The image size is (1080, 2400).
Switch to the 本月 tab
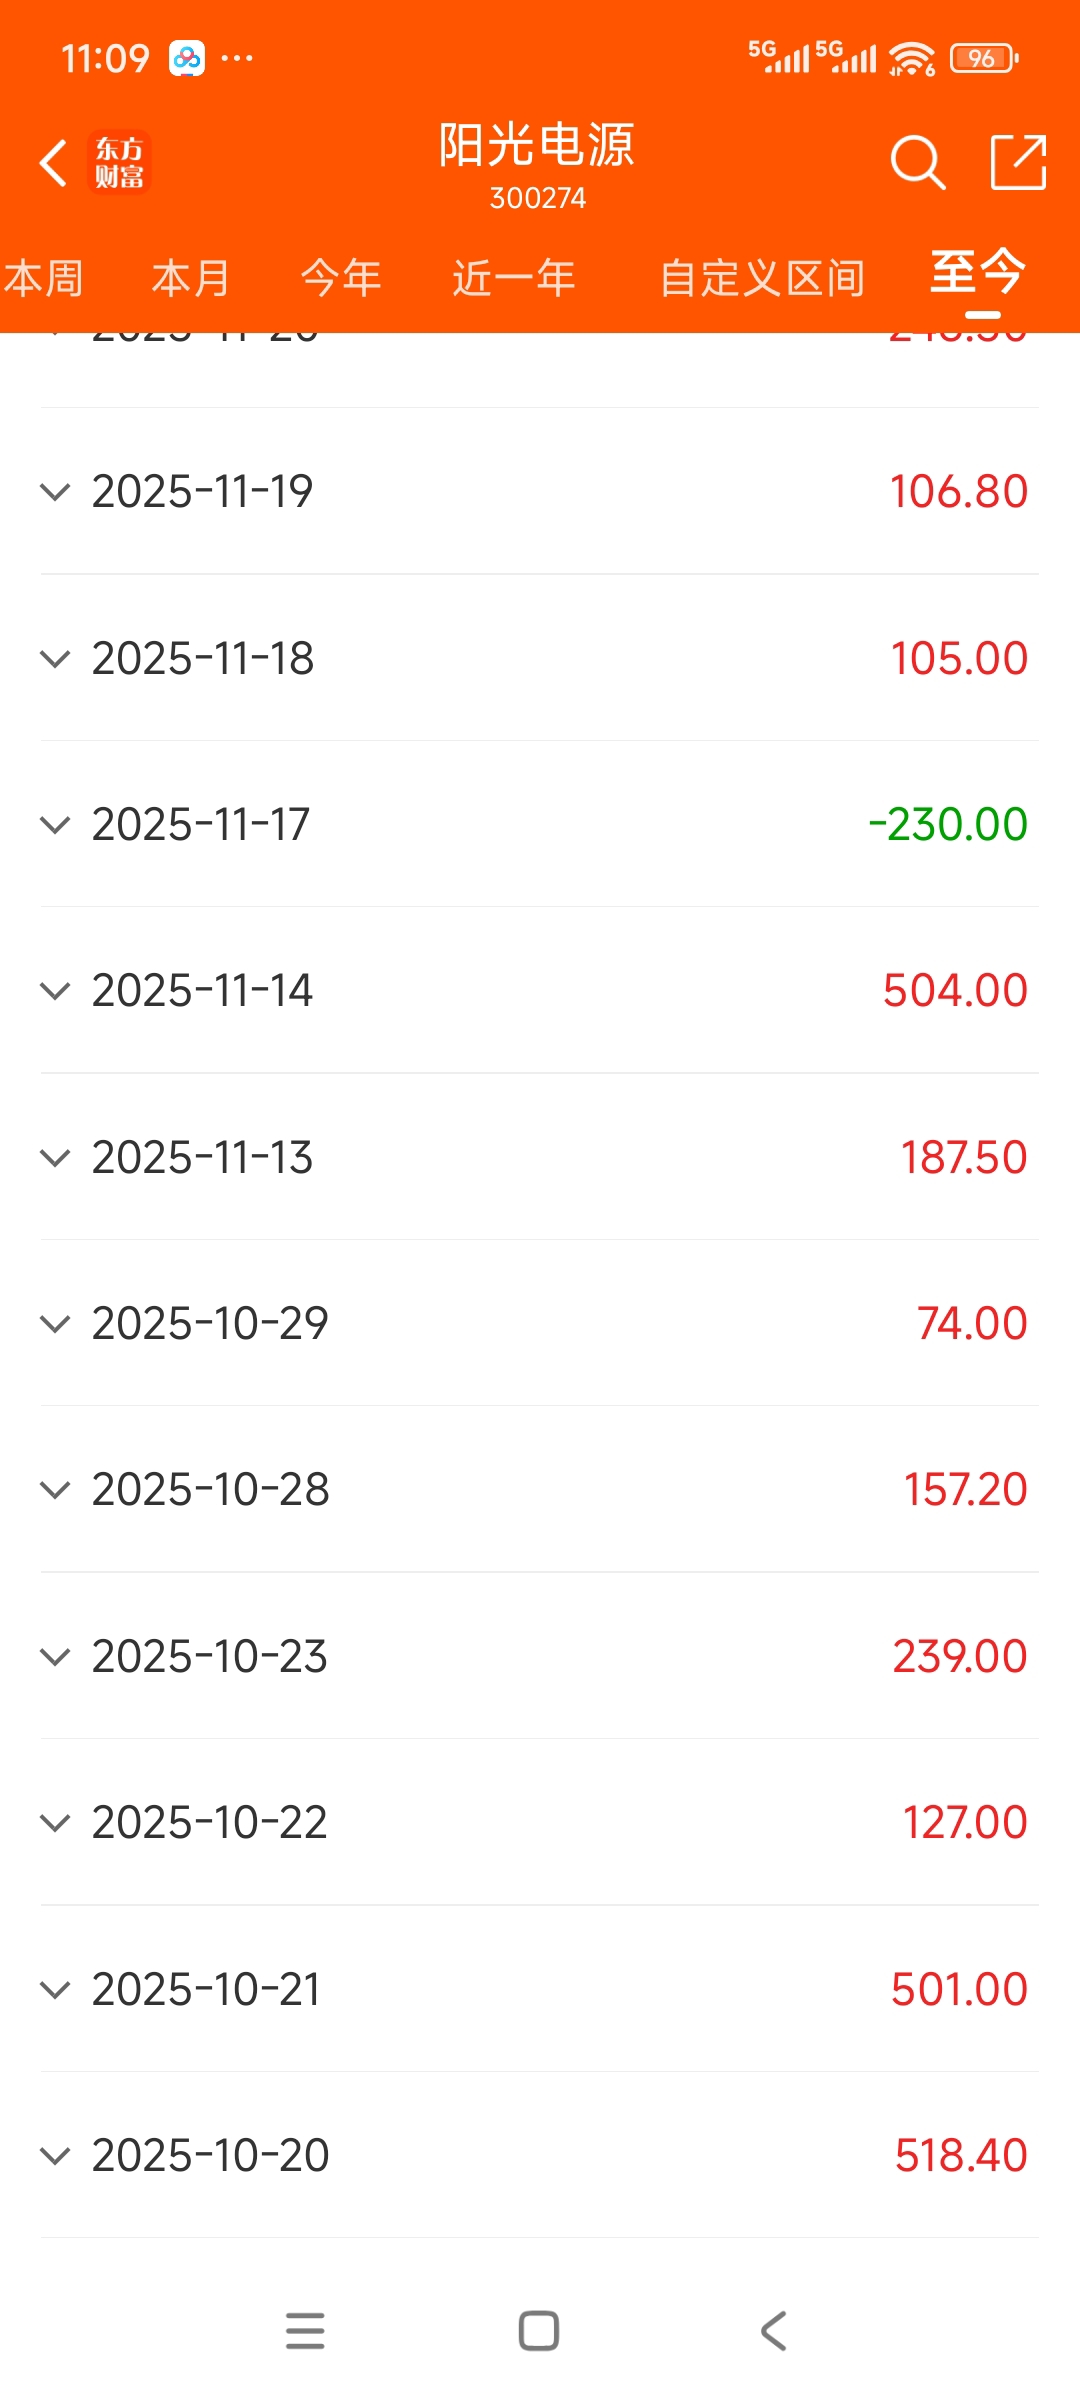190,278
